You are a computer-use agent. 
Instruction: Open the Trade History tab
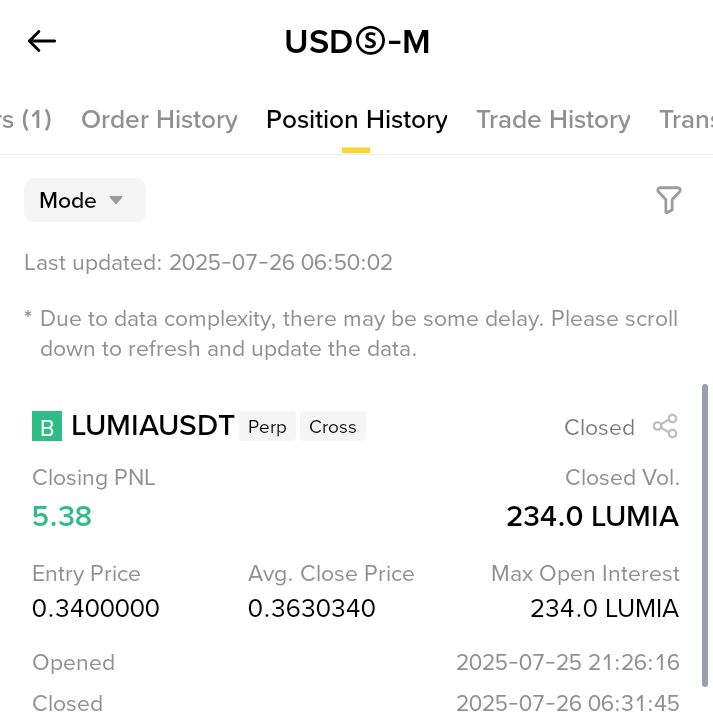tap(553, 120)
